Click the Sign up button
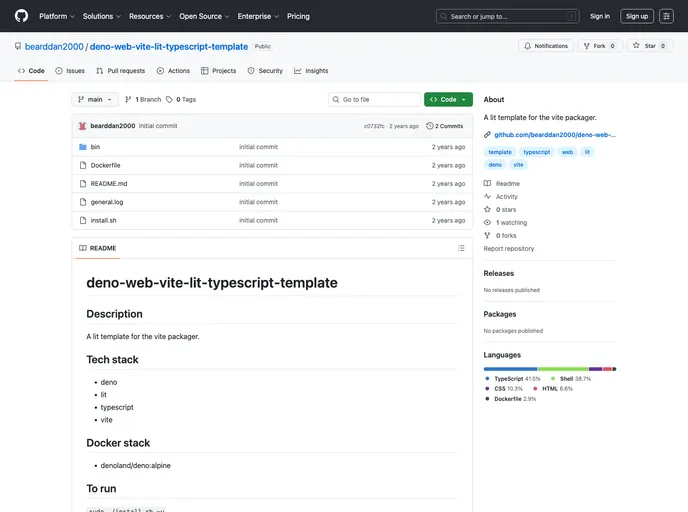Viewport: 688px width, 512px height. coord(637,16)
